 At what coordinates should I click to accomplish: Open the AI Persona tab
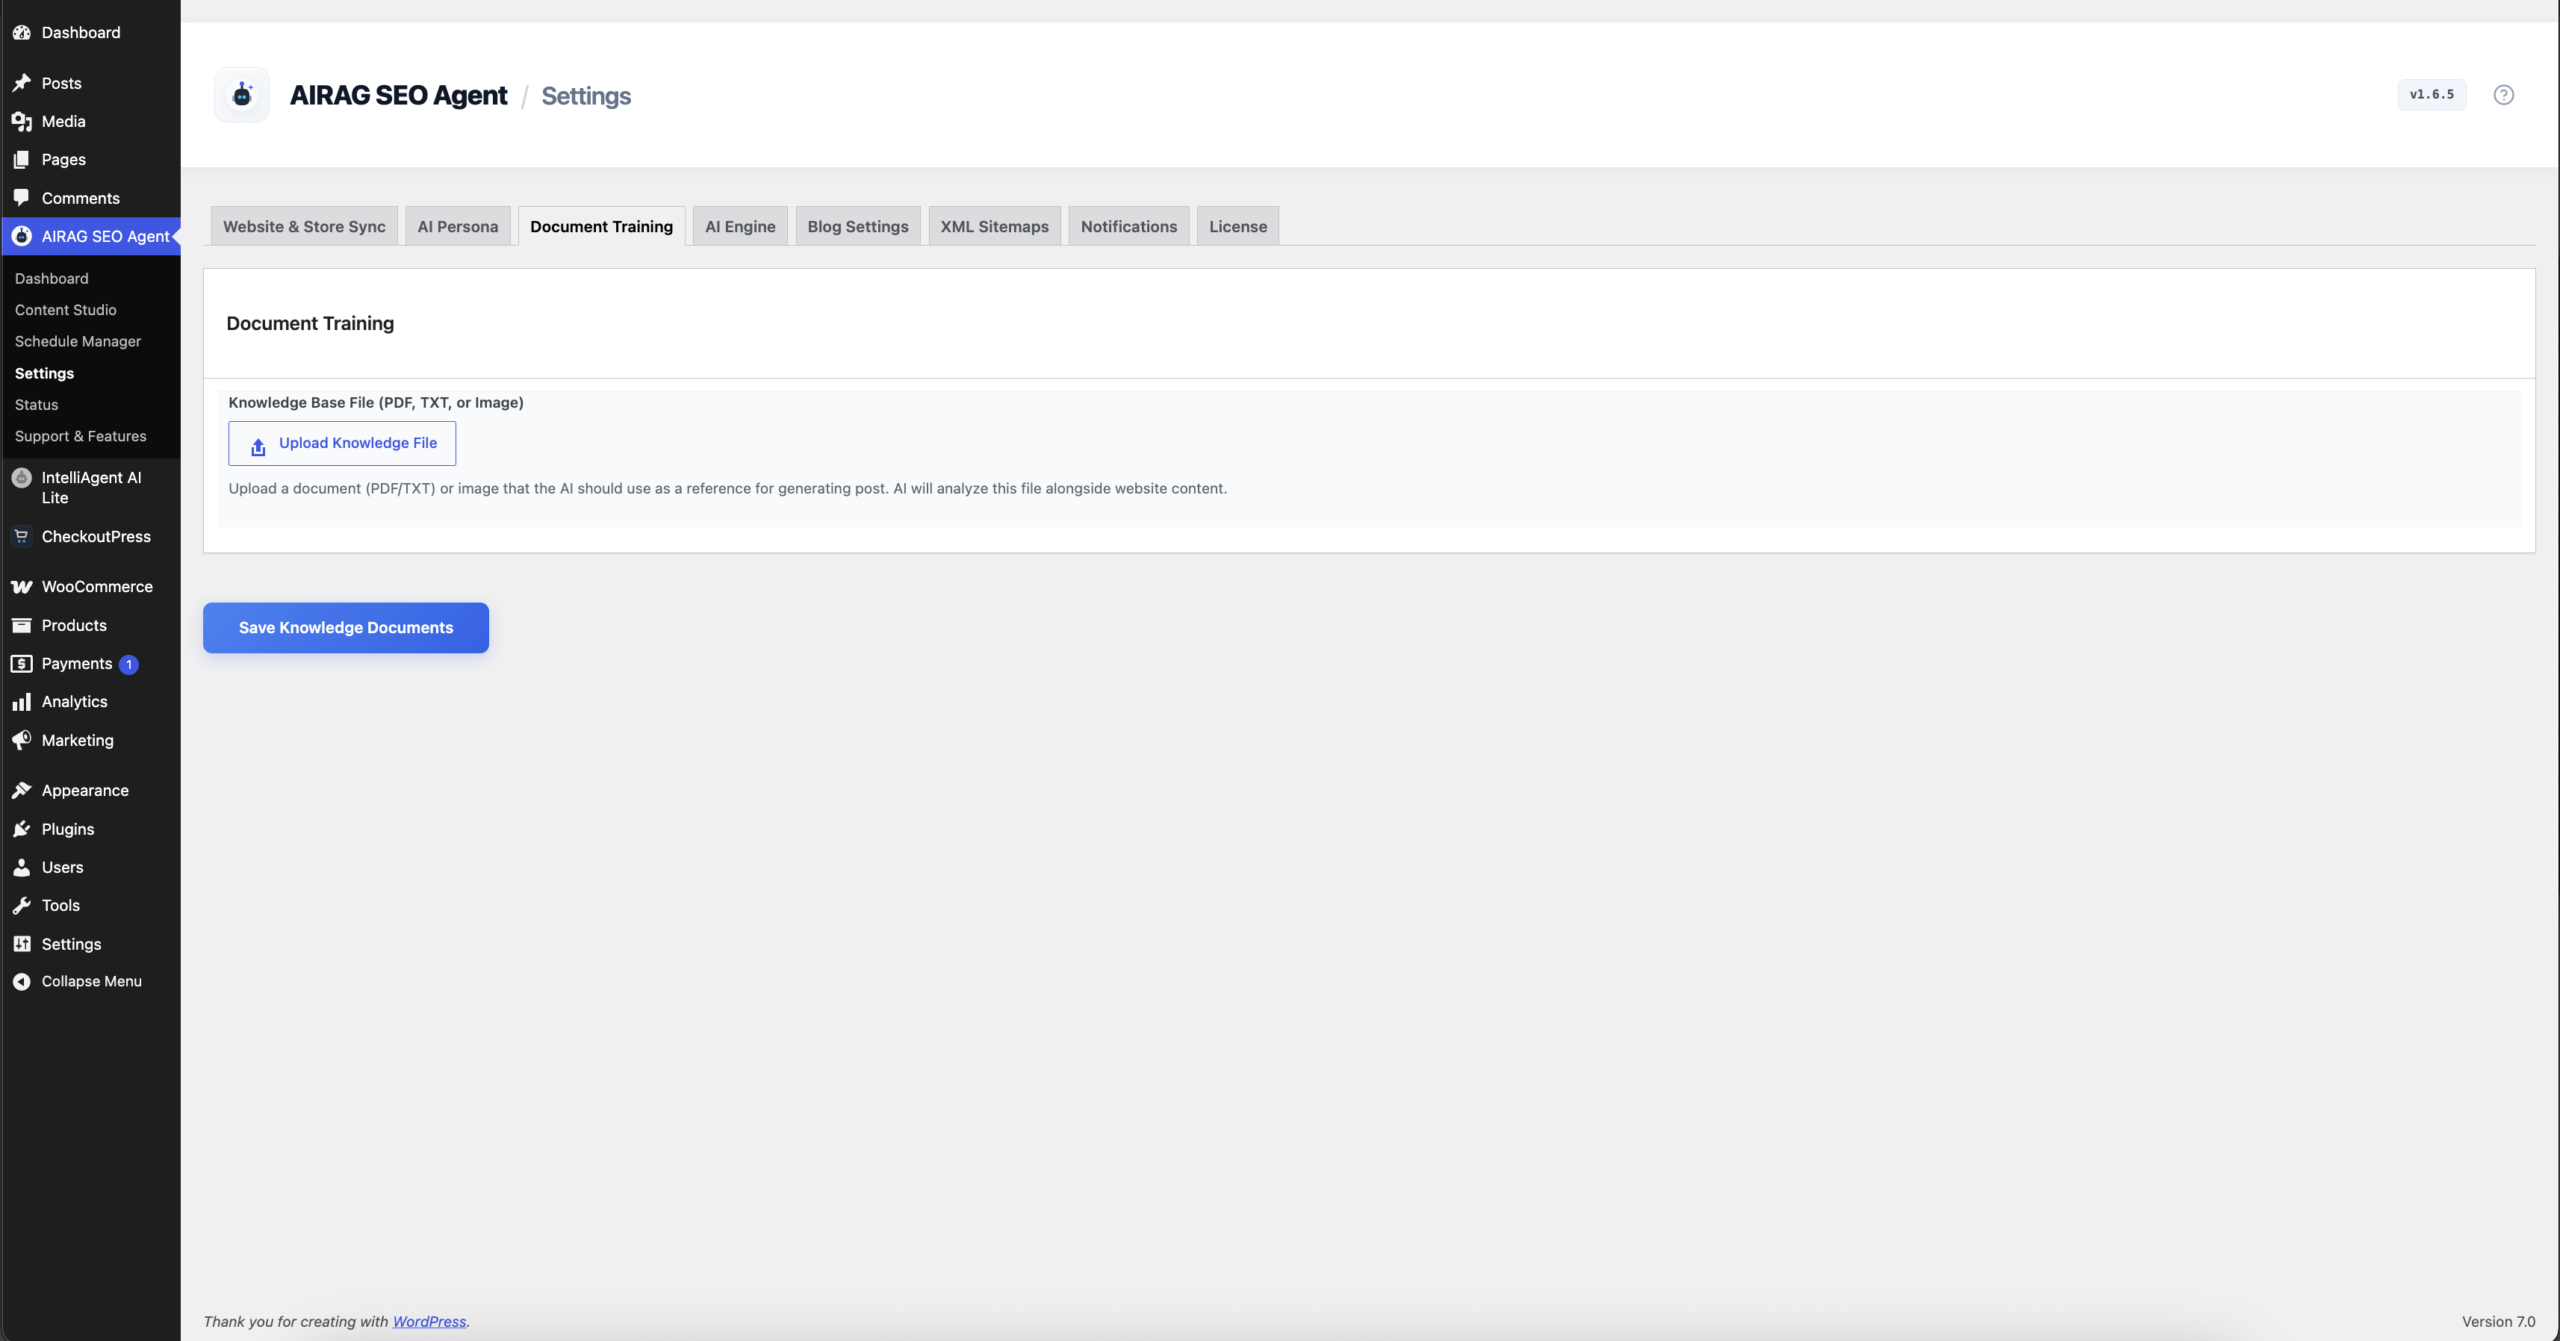[458, 226]
